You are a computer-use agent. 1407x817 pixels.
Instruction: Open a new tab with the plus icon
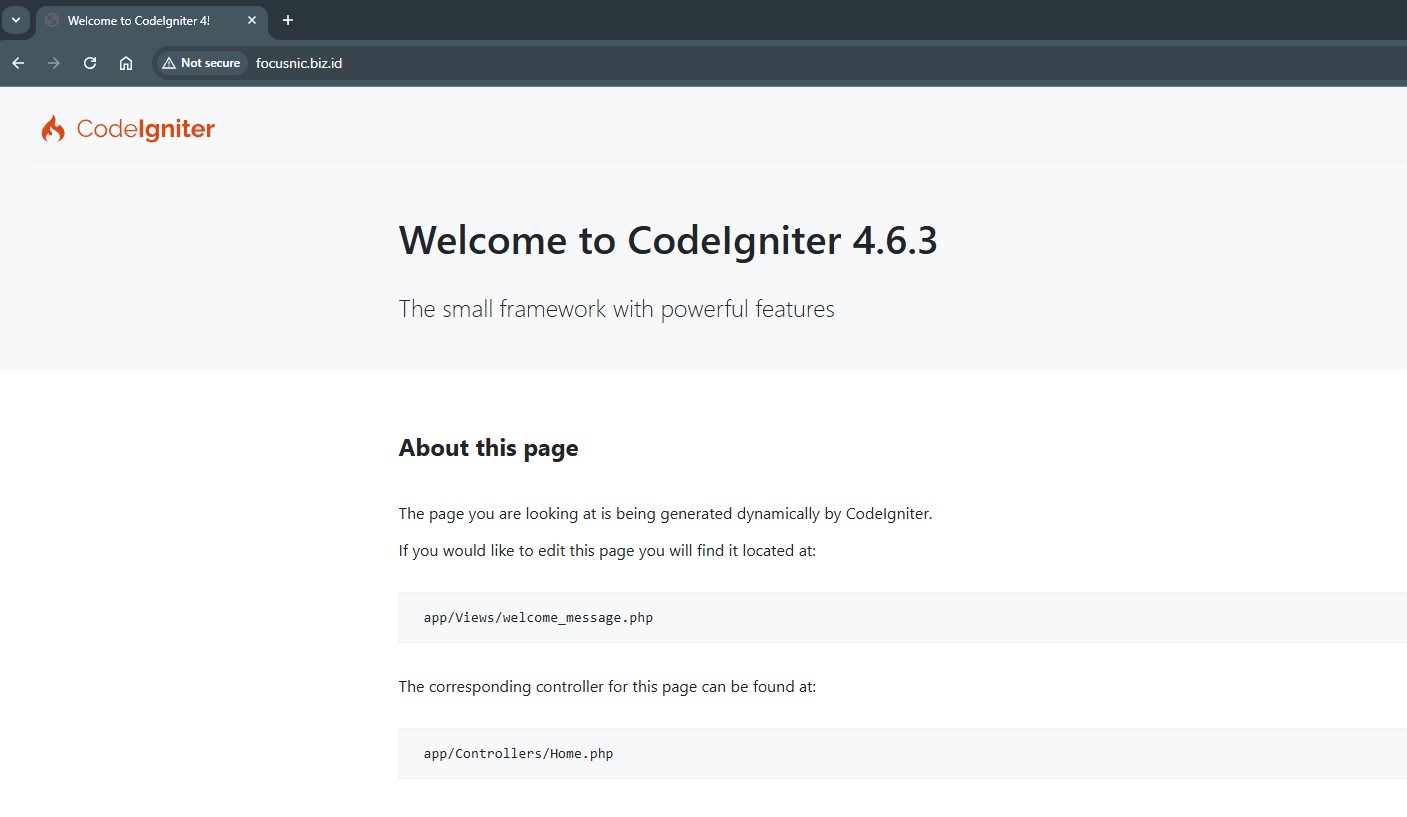[x=288, y=20]
